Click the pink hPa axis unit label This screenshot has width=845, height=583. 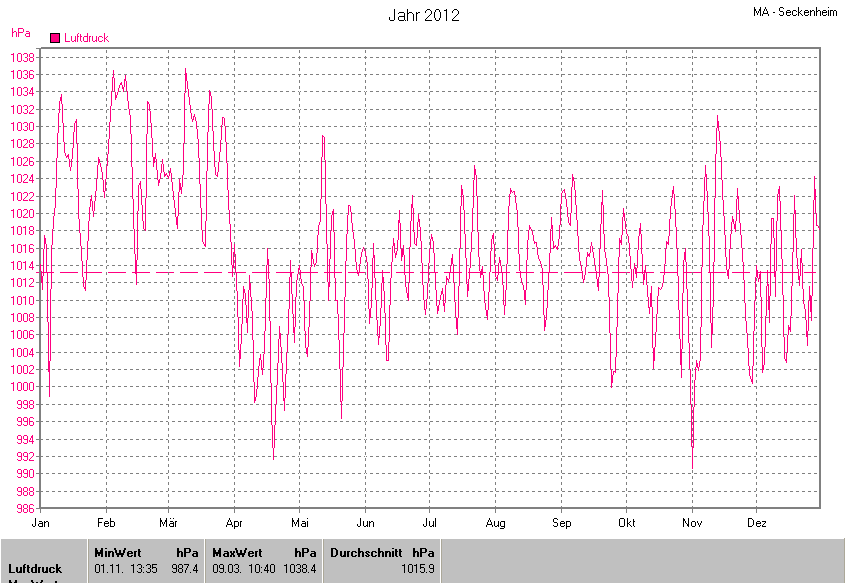point(20,33)
